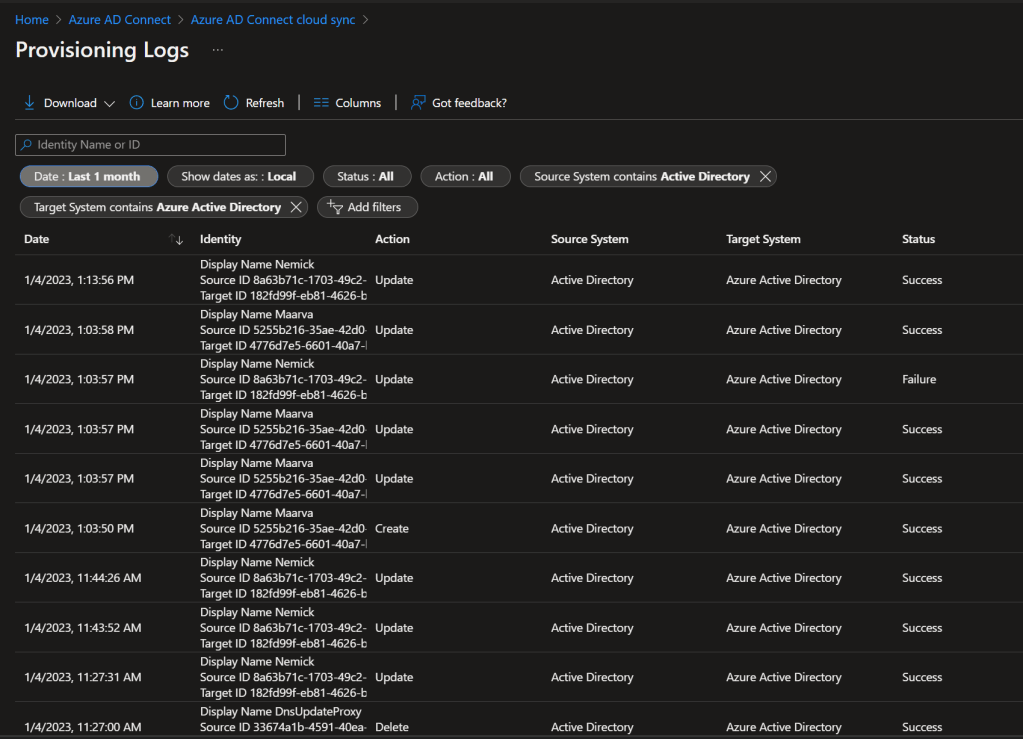Viewport: 1023px width, 739px height.
Task: Open the ellipsis menu beside Provisioning Logs
Action: point(218,50)
